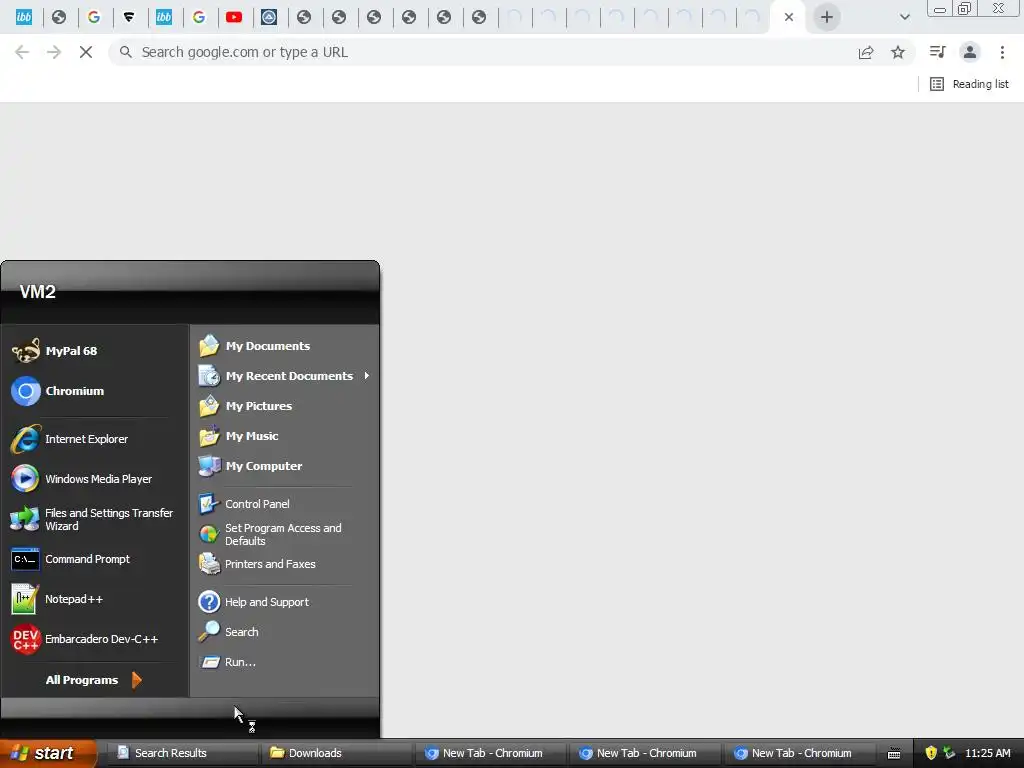Open MyPal 68 from Start menu
1024x768 pixels.
click(x=94, y=351)
